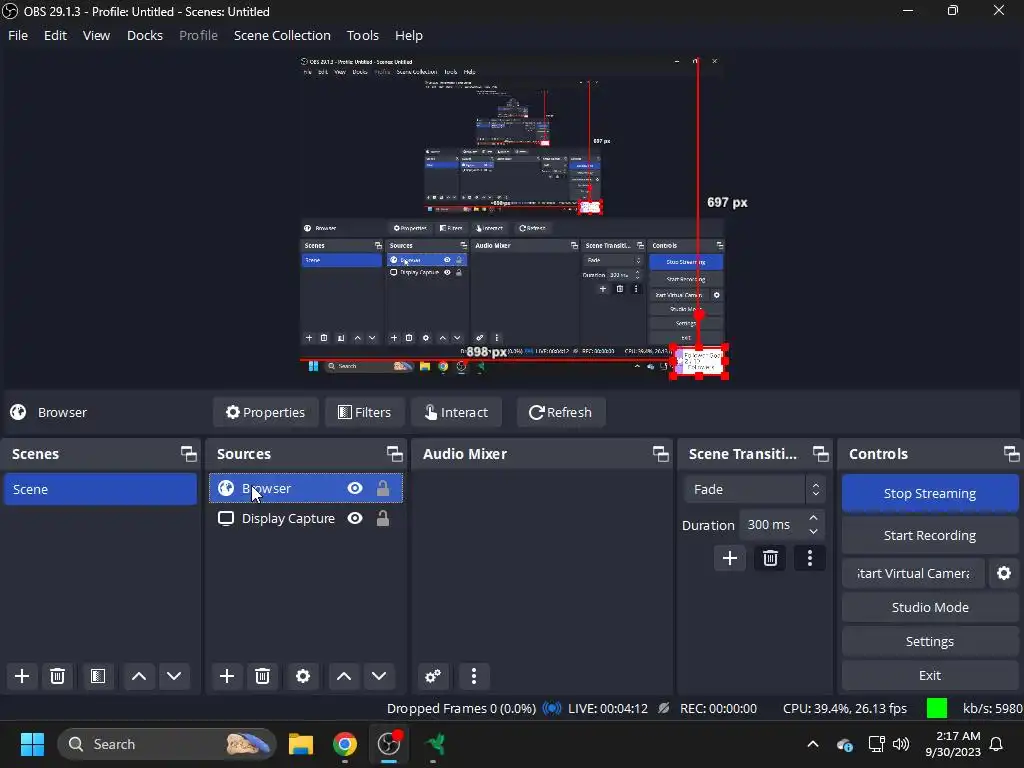Open the Edit menu
This screenshot has height=768, width=1024.
pyautogui.click(x=55, y=35)
